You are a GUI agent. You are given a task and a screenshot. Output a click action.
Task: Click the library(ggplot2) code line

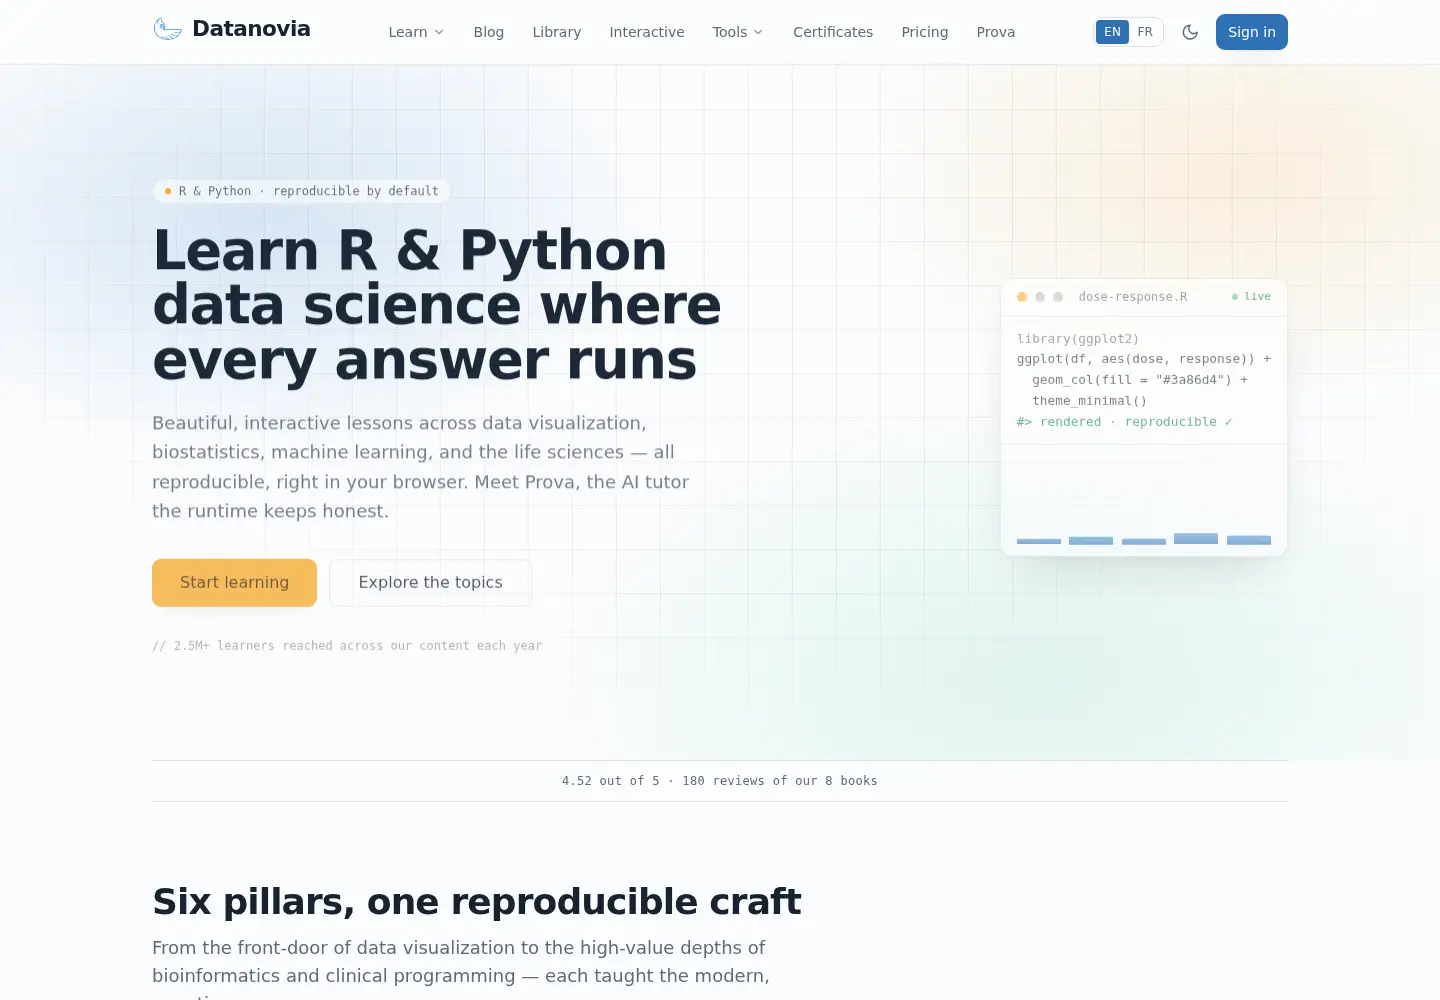coord(1078,339)
